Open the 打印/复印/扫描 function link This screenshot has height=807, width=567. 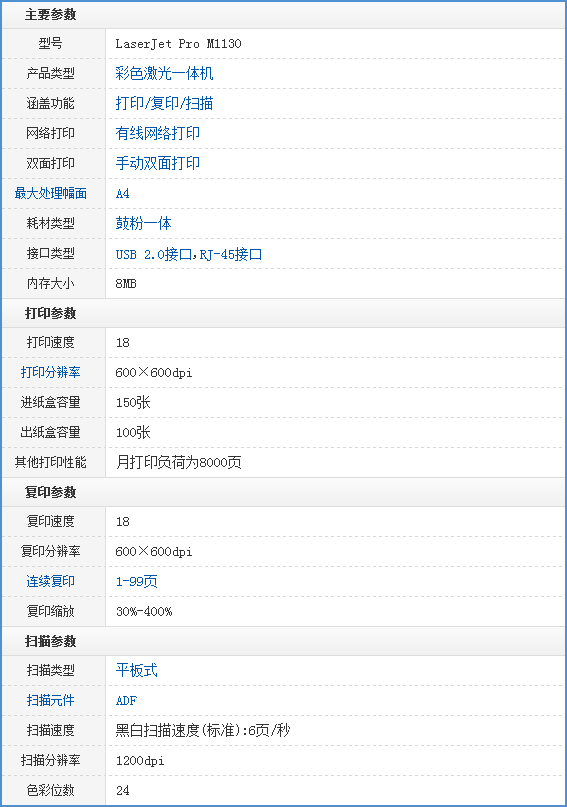[164, 103]
